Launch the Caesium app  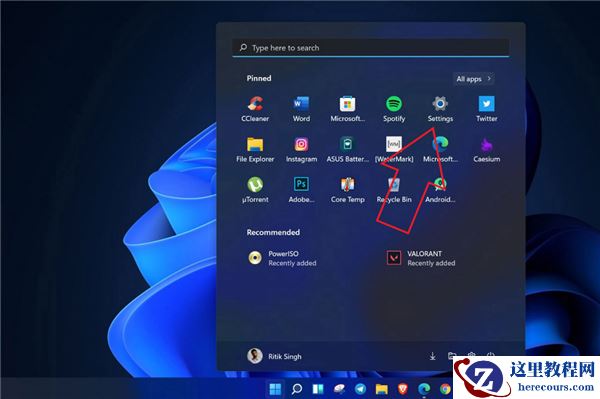(x=486, y=150)
